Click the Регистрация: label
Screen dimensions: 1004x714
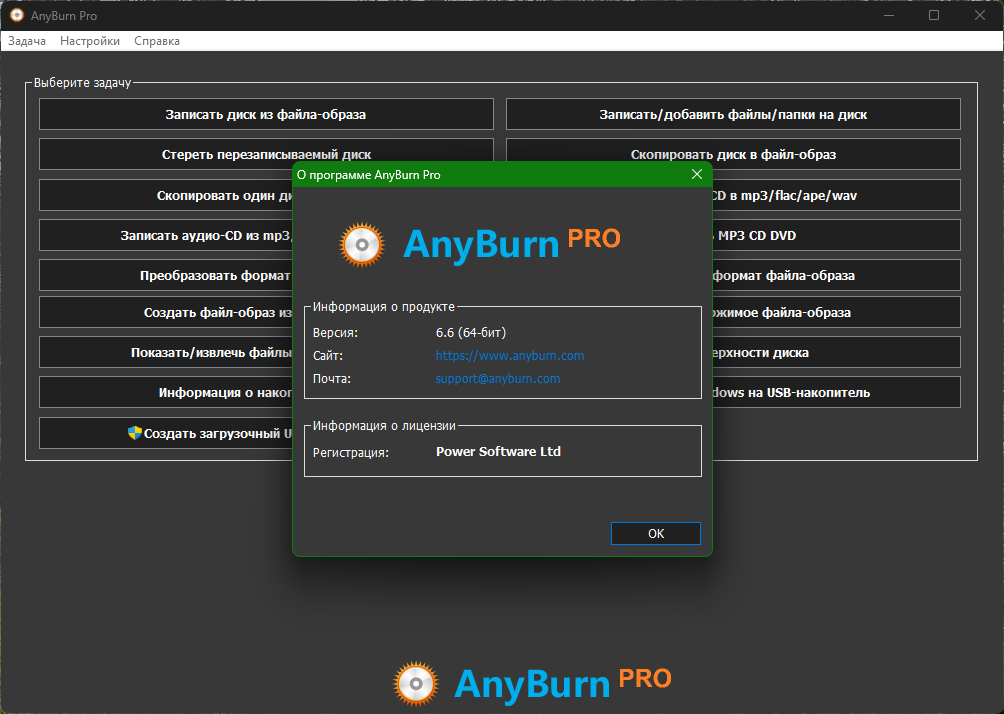350,453
